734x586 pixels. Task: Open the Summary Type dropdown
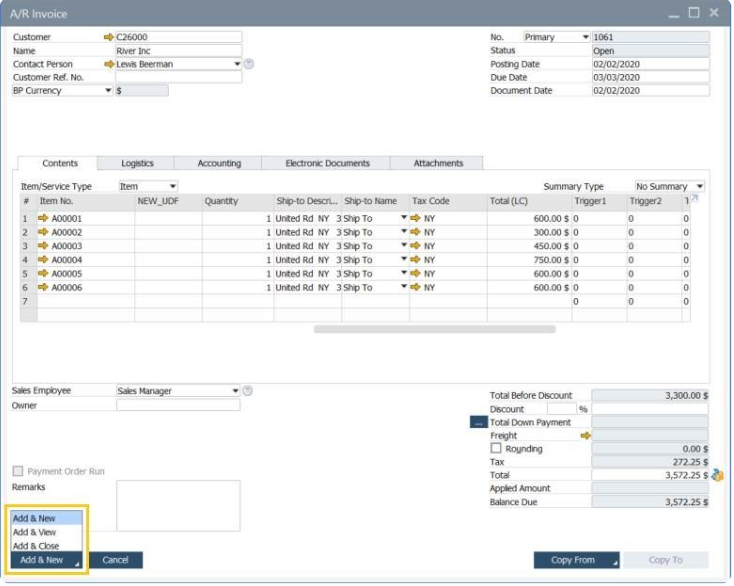(699, 186)
